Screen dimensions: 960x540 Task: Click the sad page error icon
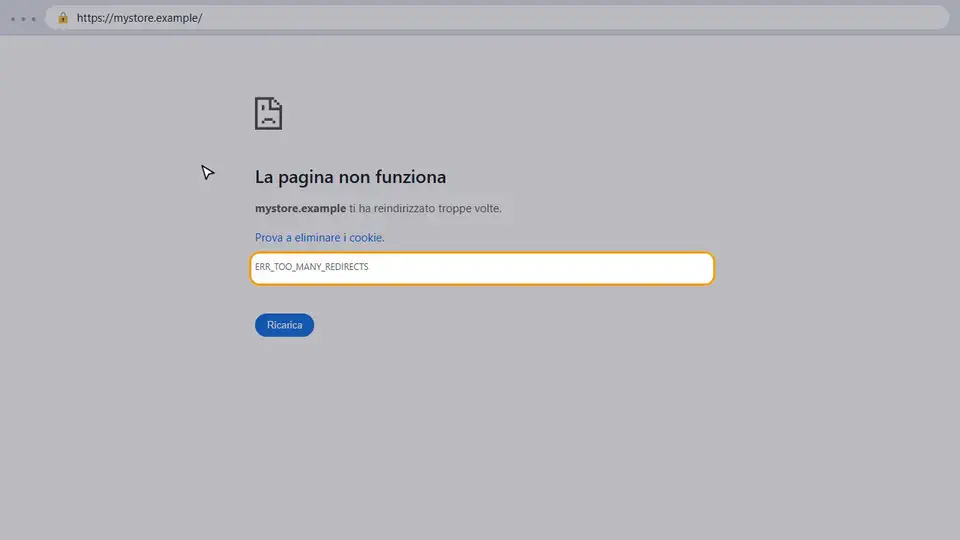(x=268, y=113)
